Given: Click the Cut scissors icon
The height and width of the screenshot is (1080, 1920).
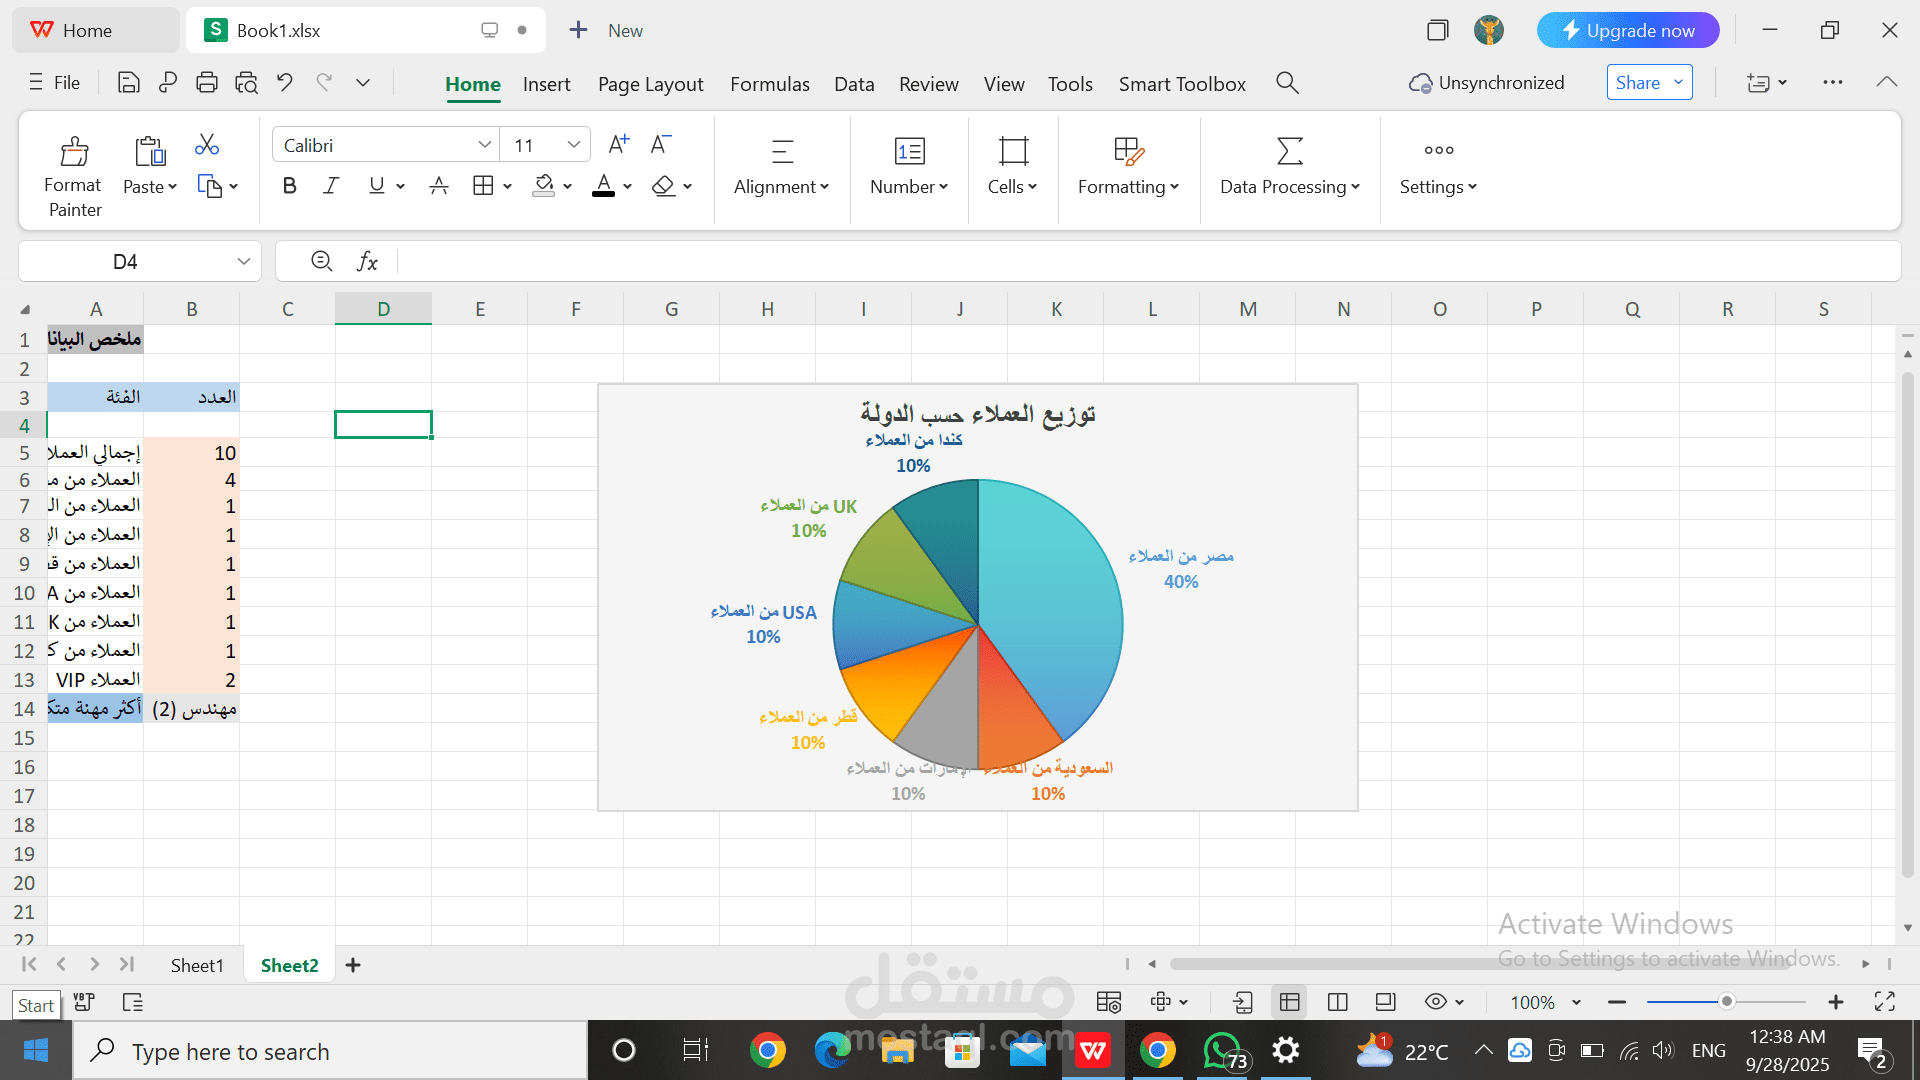Looking at the screenshot, I should tap(207, 145).
